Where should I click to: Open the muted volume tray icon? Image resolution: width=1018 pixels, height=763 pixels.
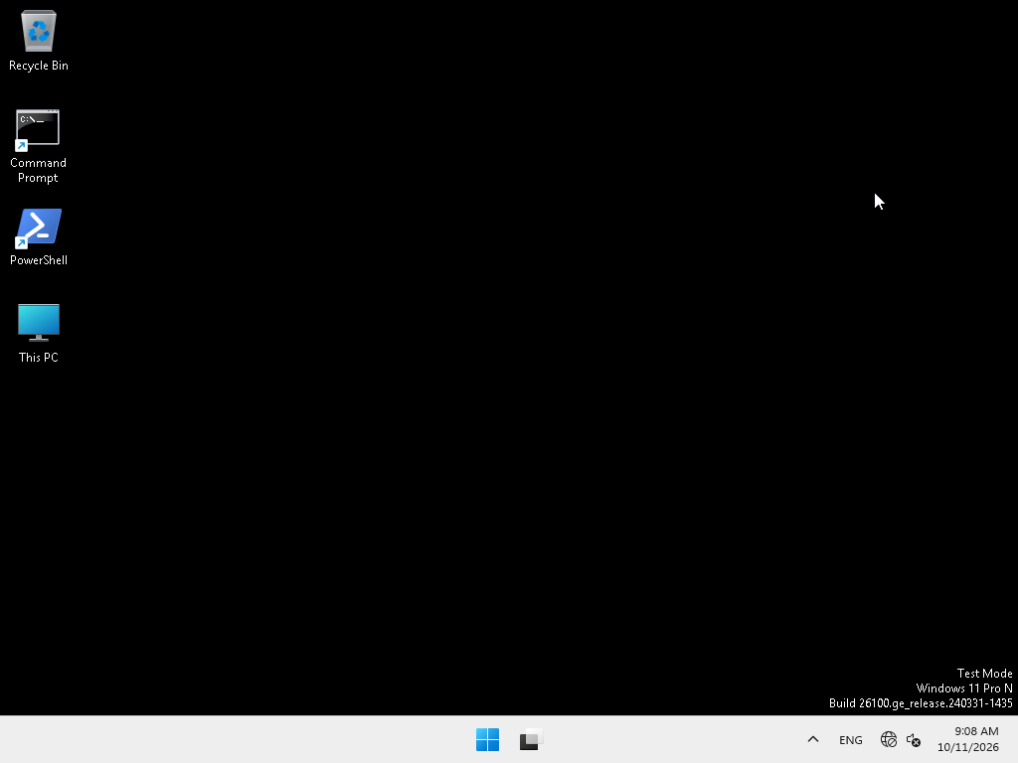(913, 740)
